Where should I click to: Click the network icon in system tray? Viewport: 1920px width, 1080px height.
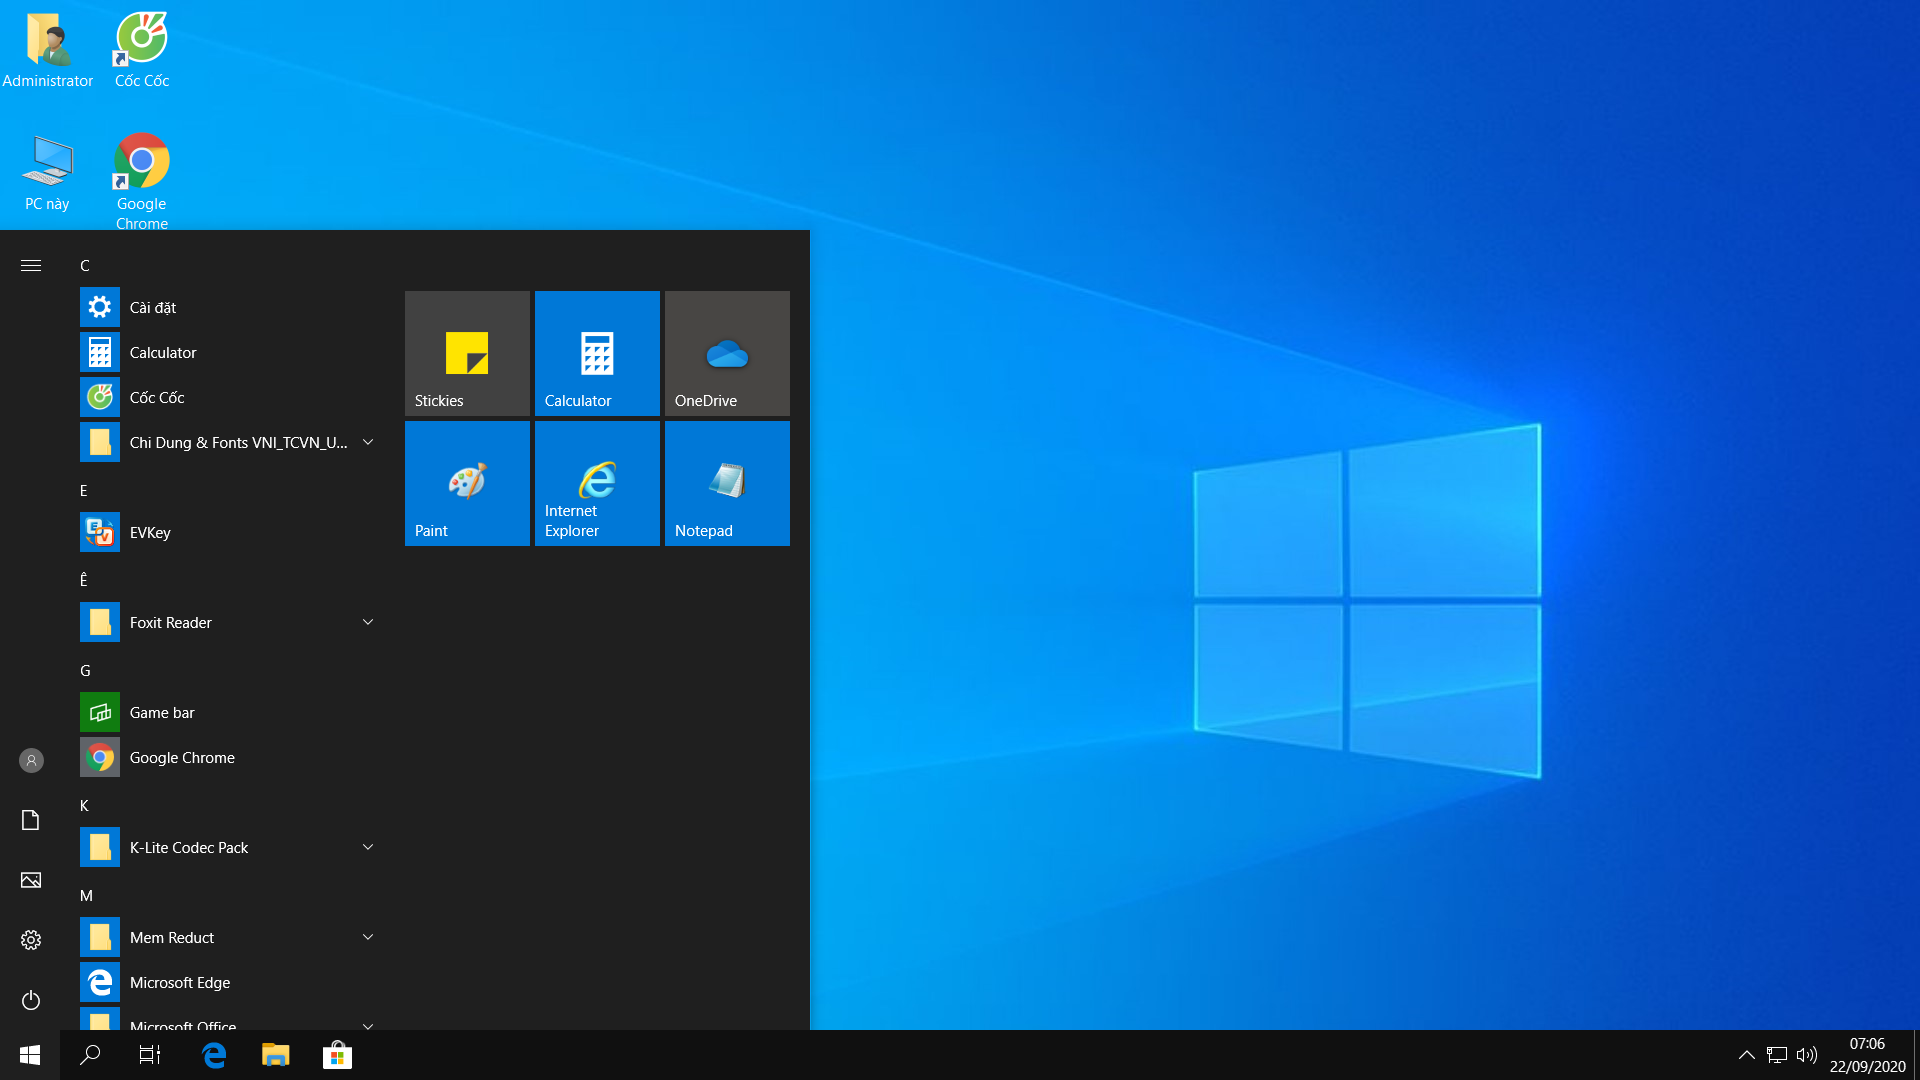(x=1777, y=1055)
